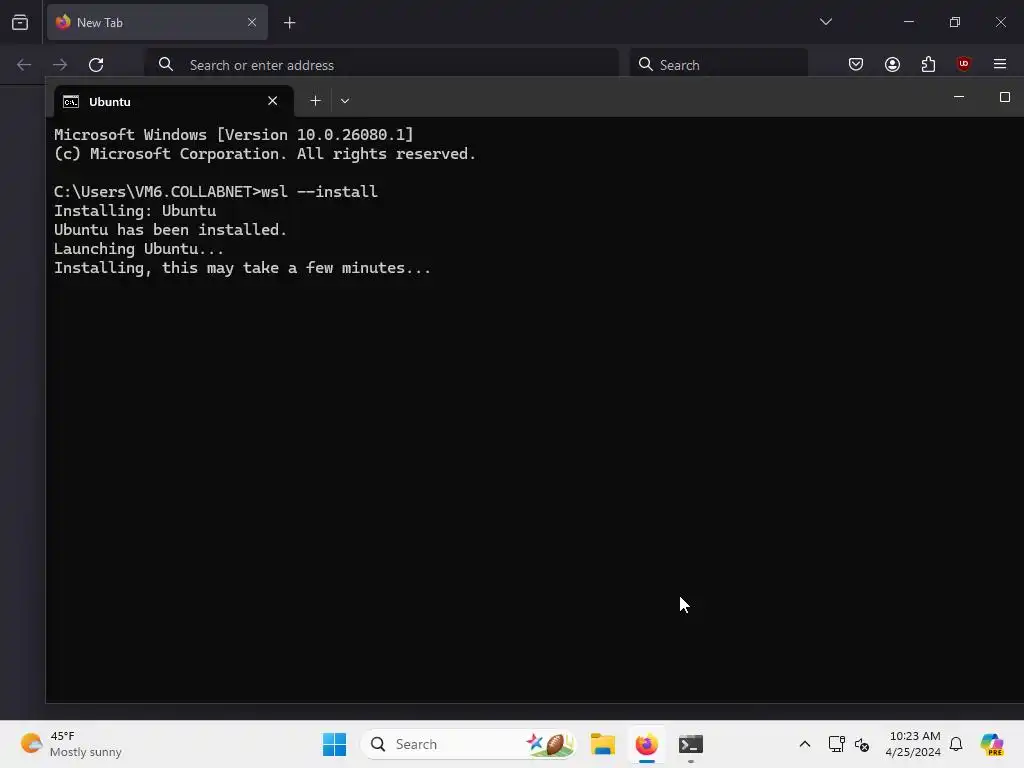Launch Copilot preview from the taskbar
The image size is (1024, 768).
coord(992,744)
